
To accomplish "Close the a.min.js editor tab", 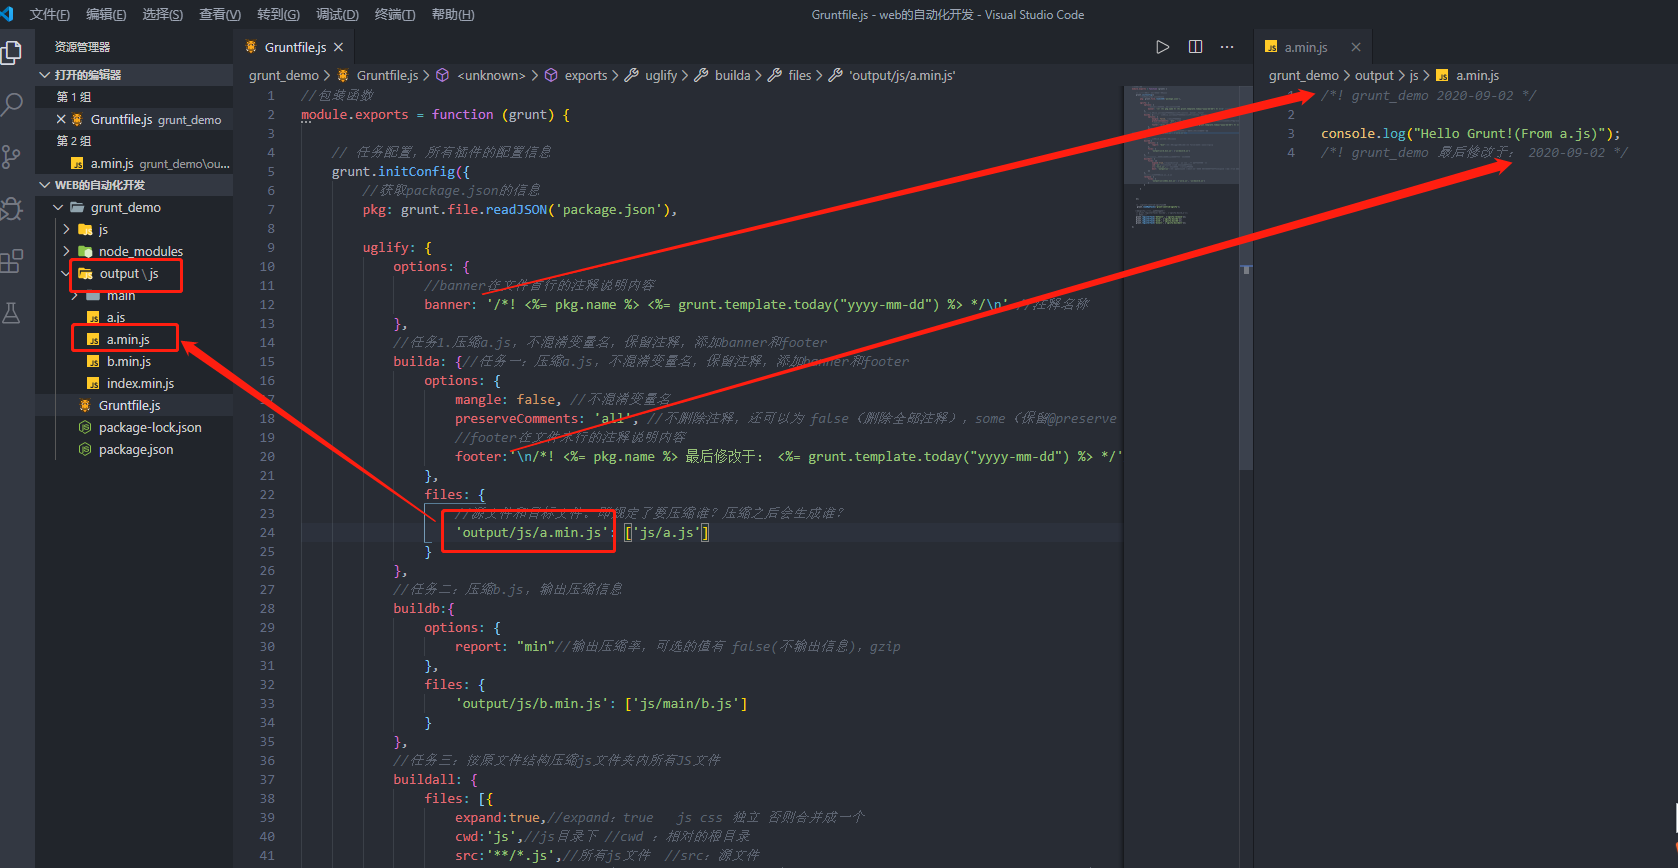I will click(1356, 47).
